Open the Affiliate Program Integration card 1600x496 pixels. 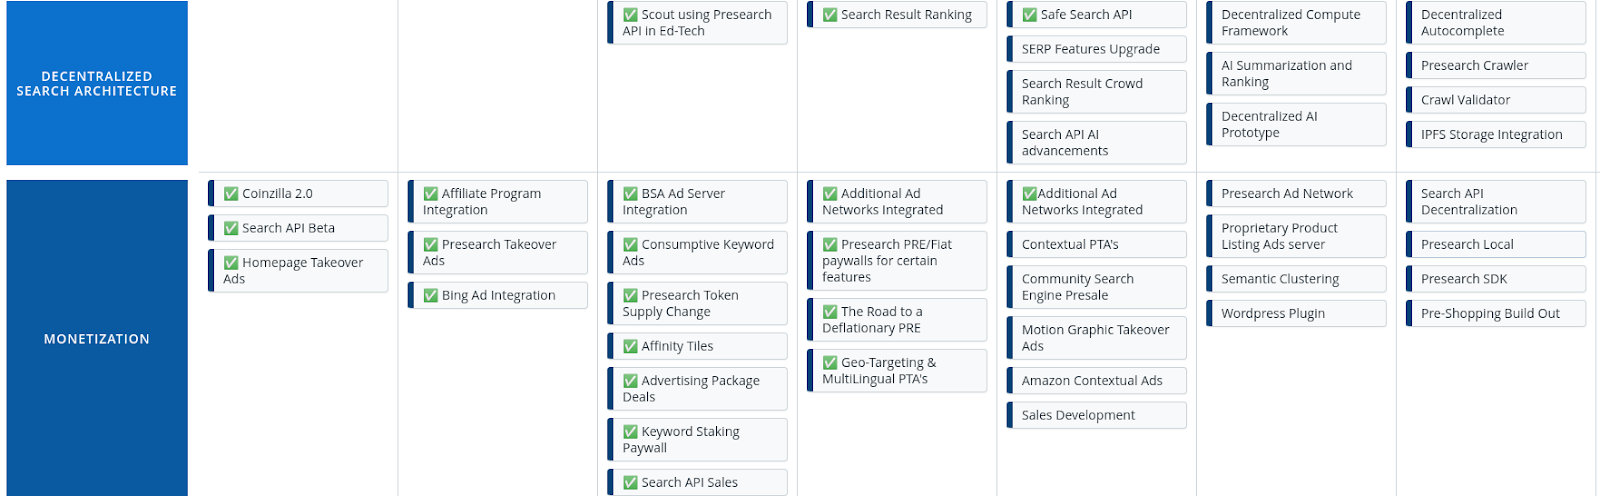click(498, 201)
